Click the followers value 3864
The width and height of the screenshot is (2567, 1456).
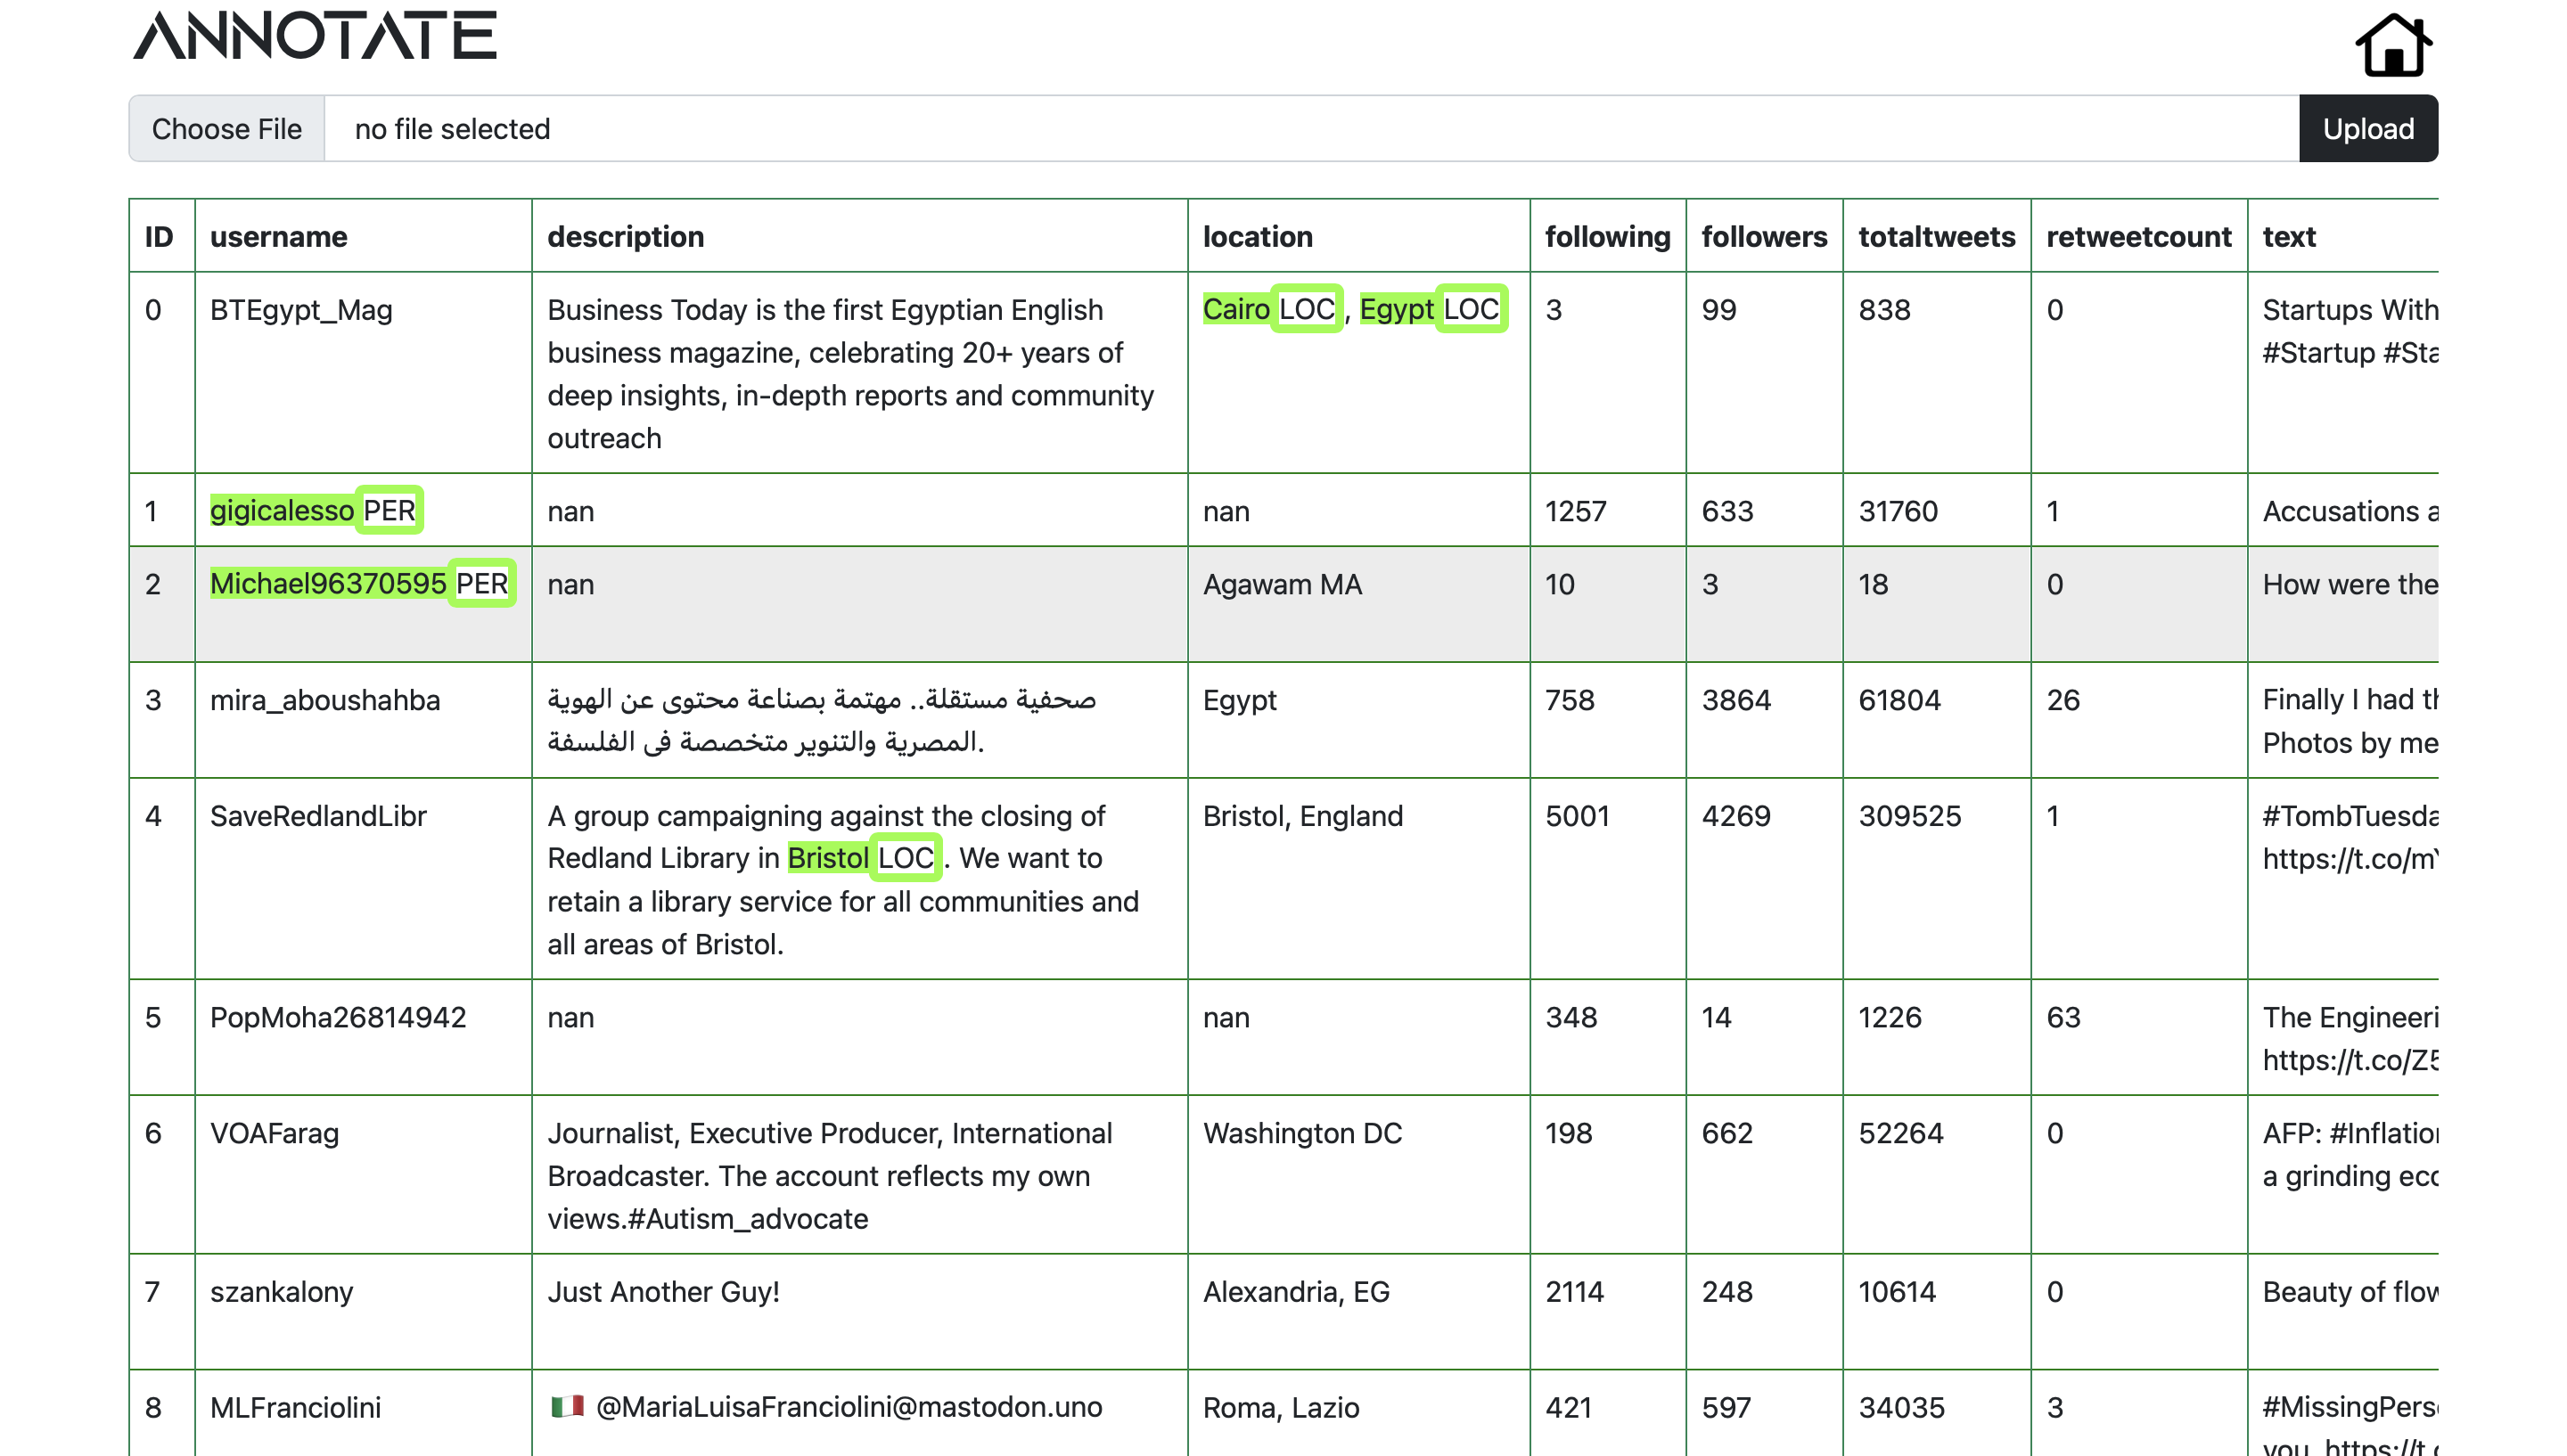(x=1735, y=699)
